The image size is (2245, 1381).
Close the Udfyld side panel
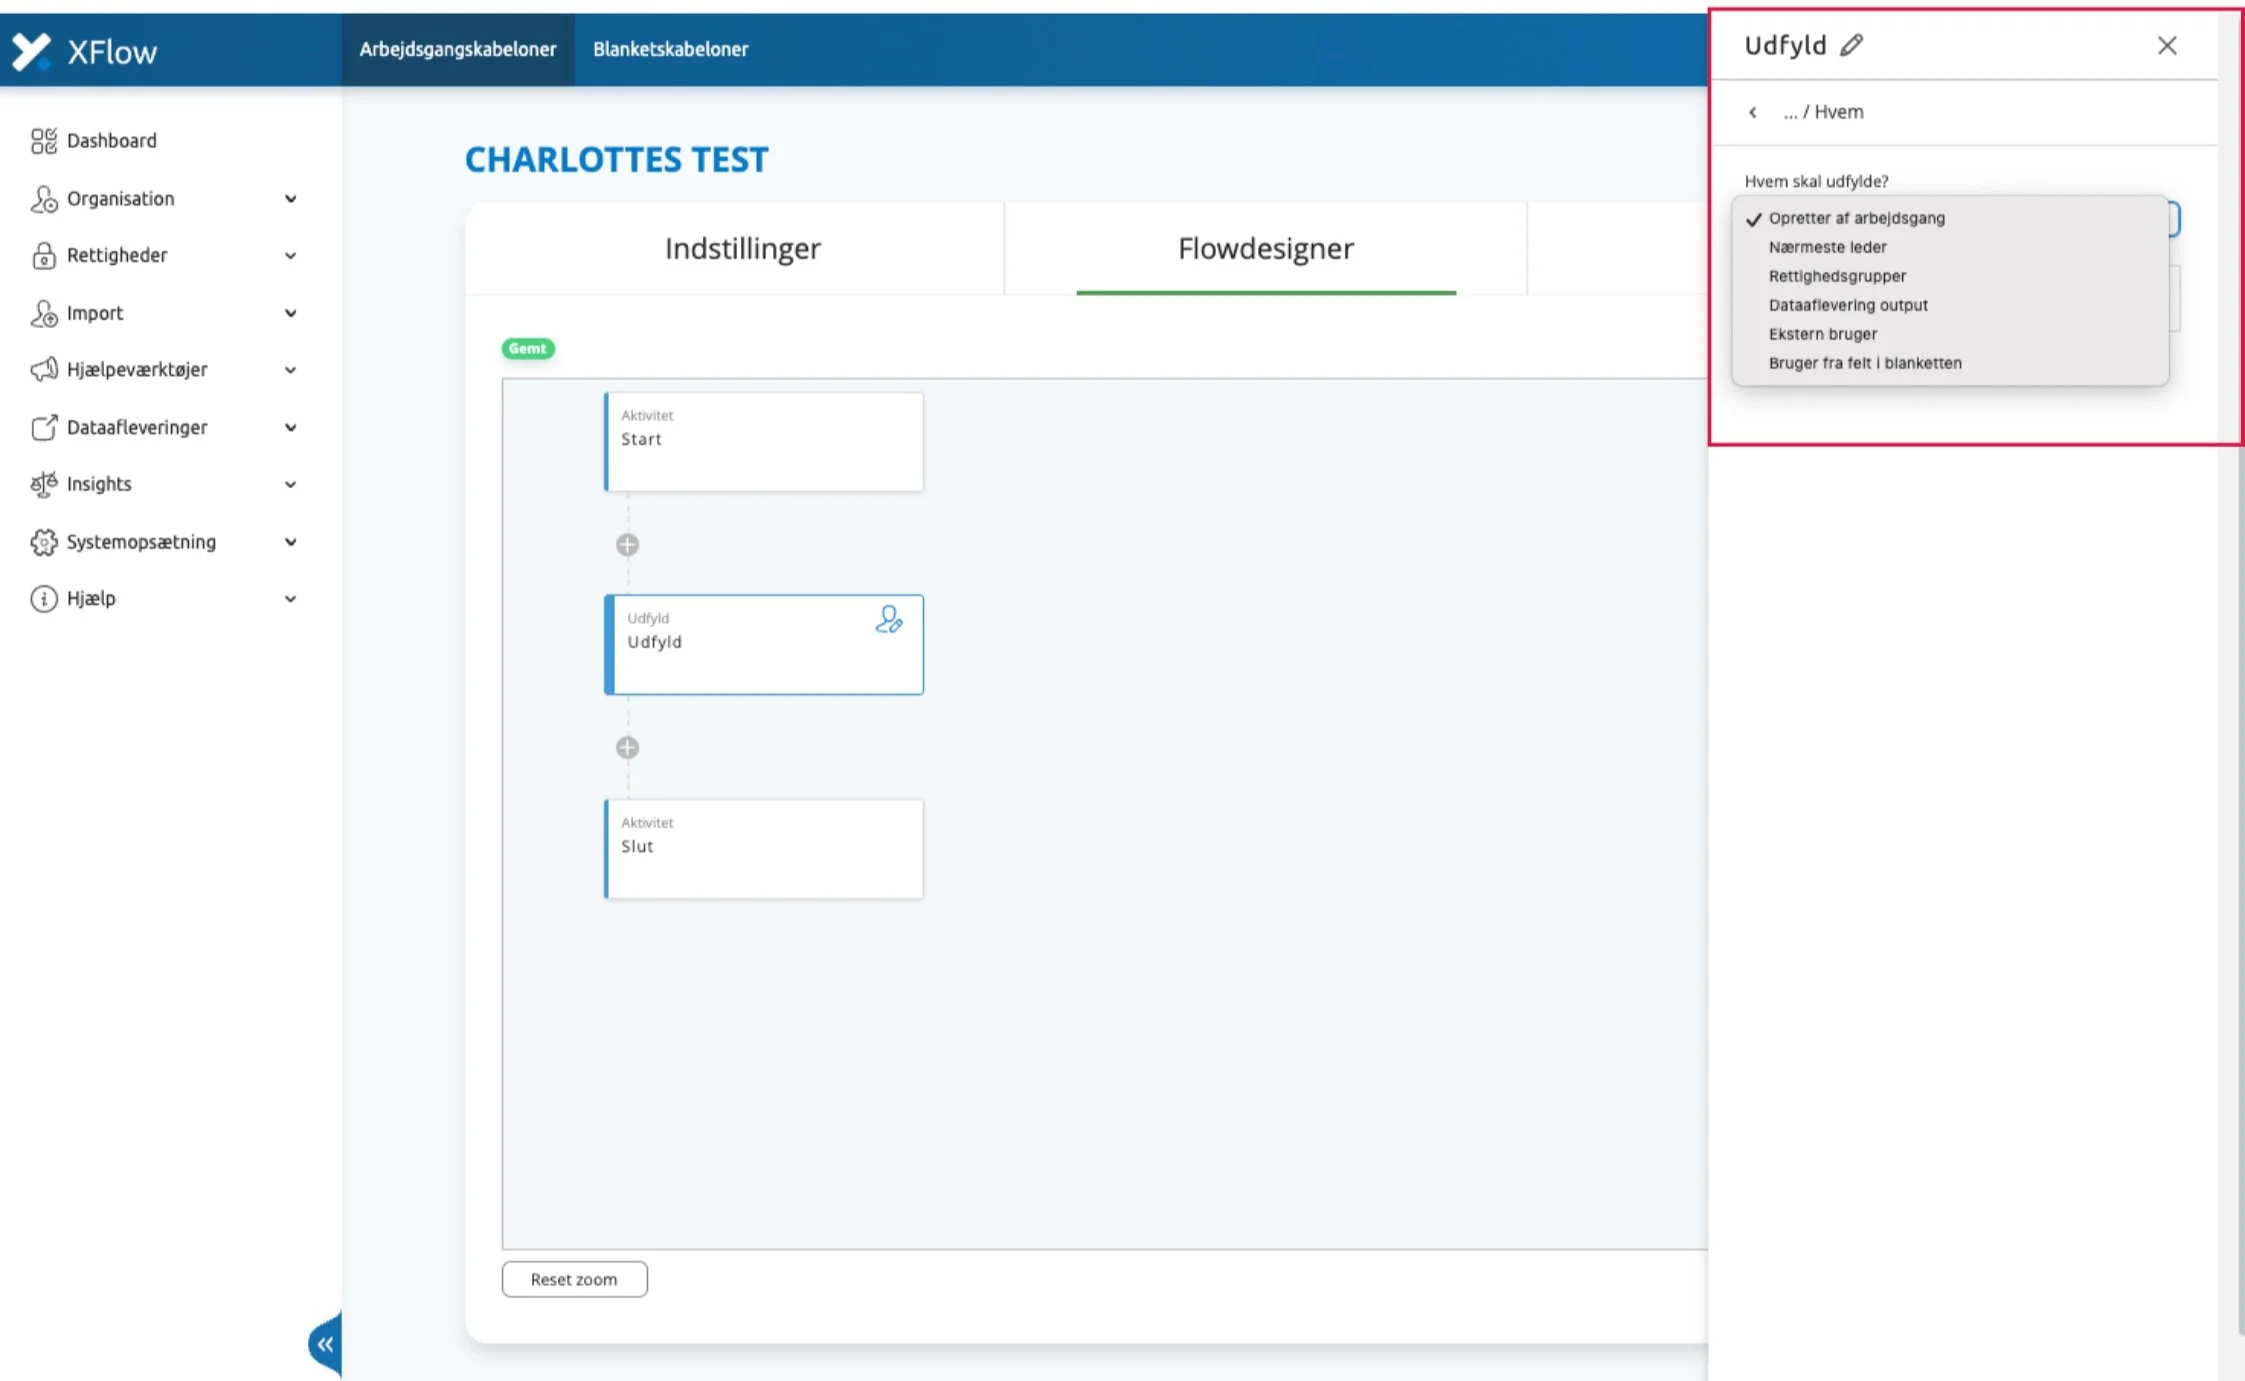pyautogui.click(x=2166, y=46)
